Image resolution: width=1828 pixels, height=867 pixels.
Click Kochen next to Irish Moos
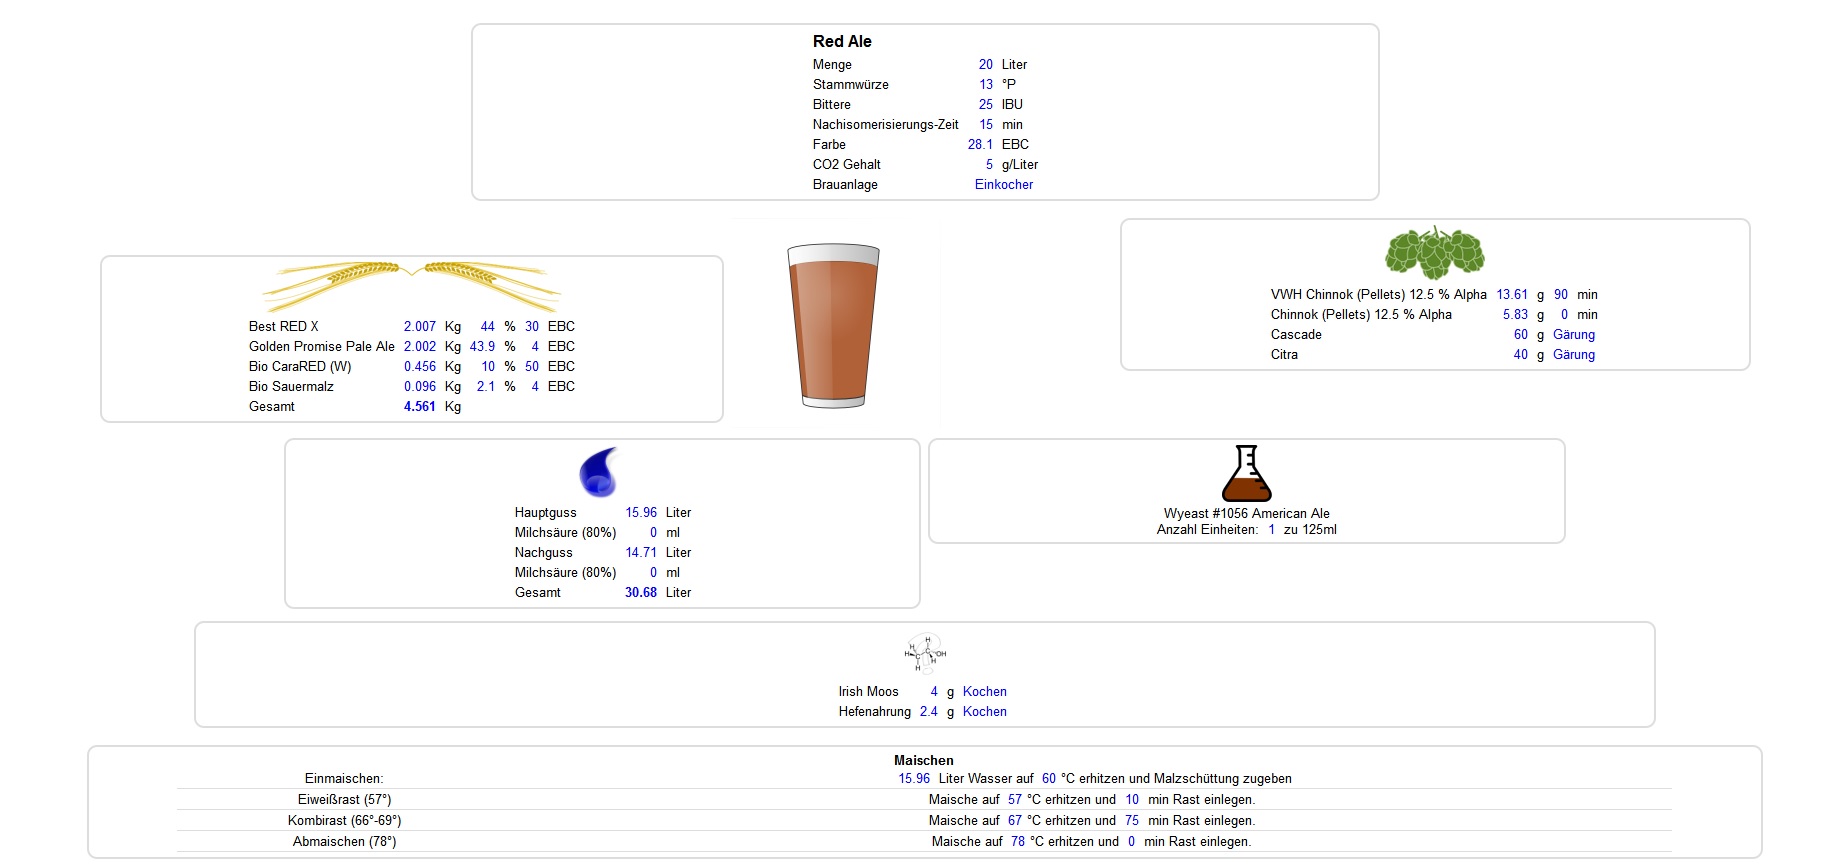[984, 692]
